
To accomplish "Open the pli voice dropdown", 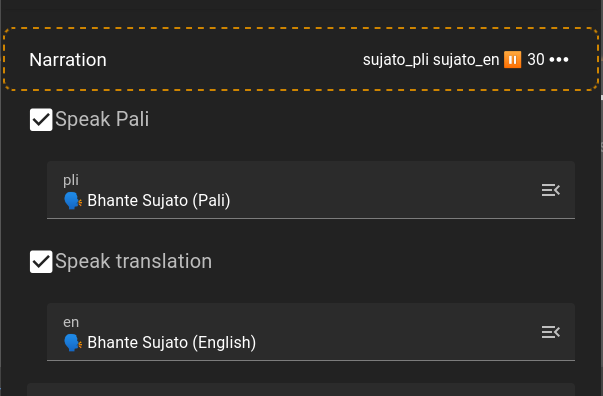I will pos(311,190).
